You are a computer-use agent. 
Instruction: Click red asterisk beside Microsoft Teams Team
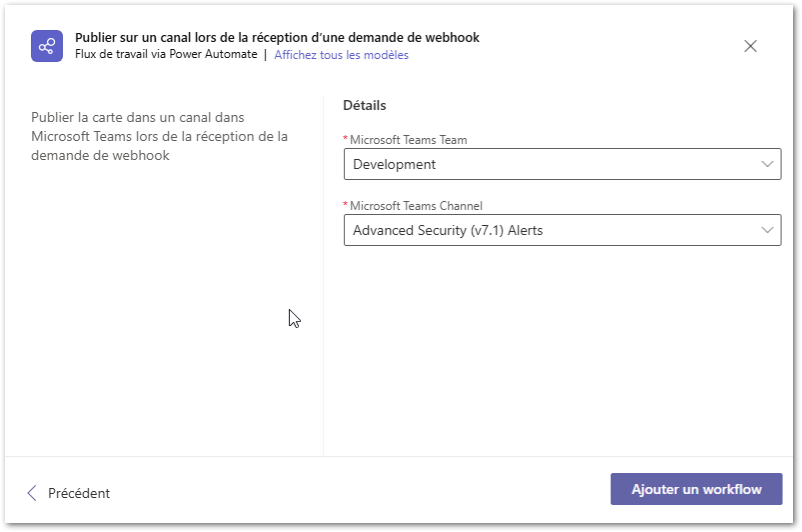click(x=346, y=140)
